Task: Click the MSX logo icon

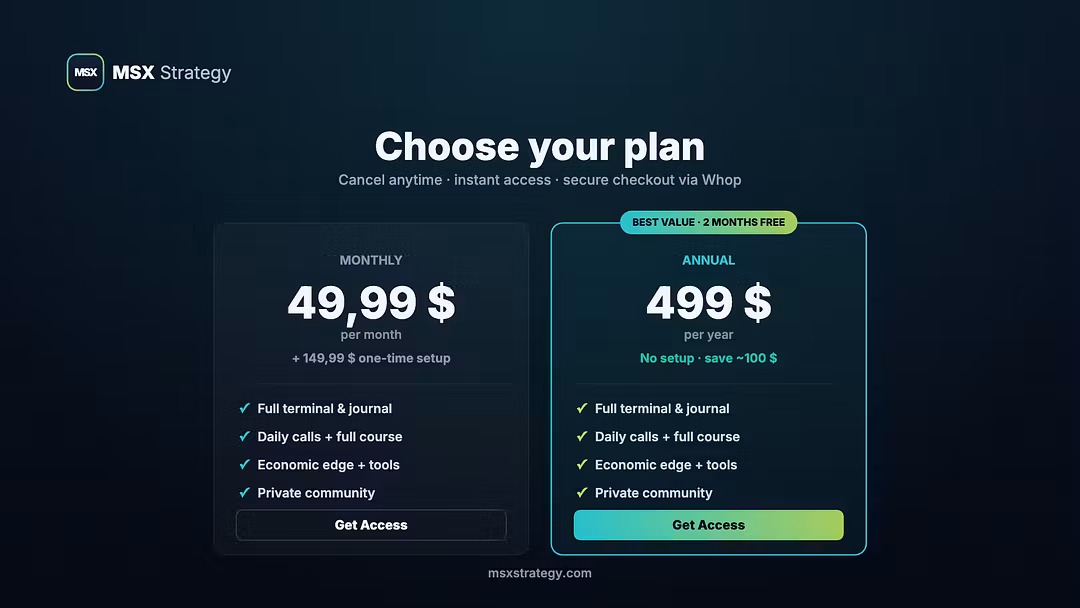Action: click(85, 72)
